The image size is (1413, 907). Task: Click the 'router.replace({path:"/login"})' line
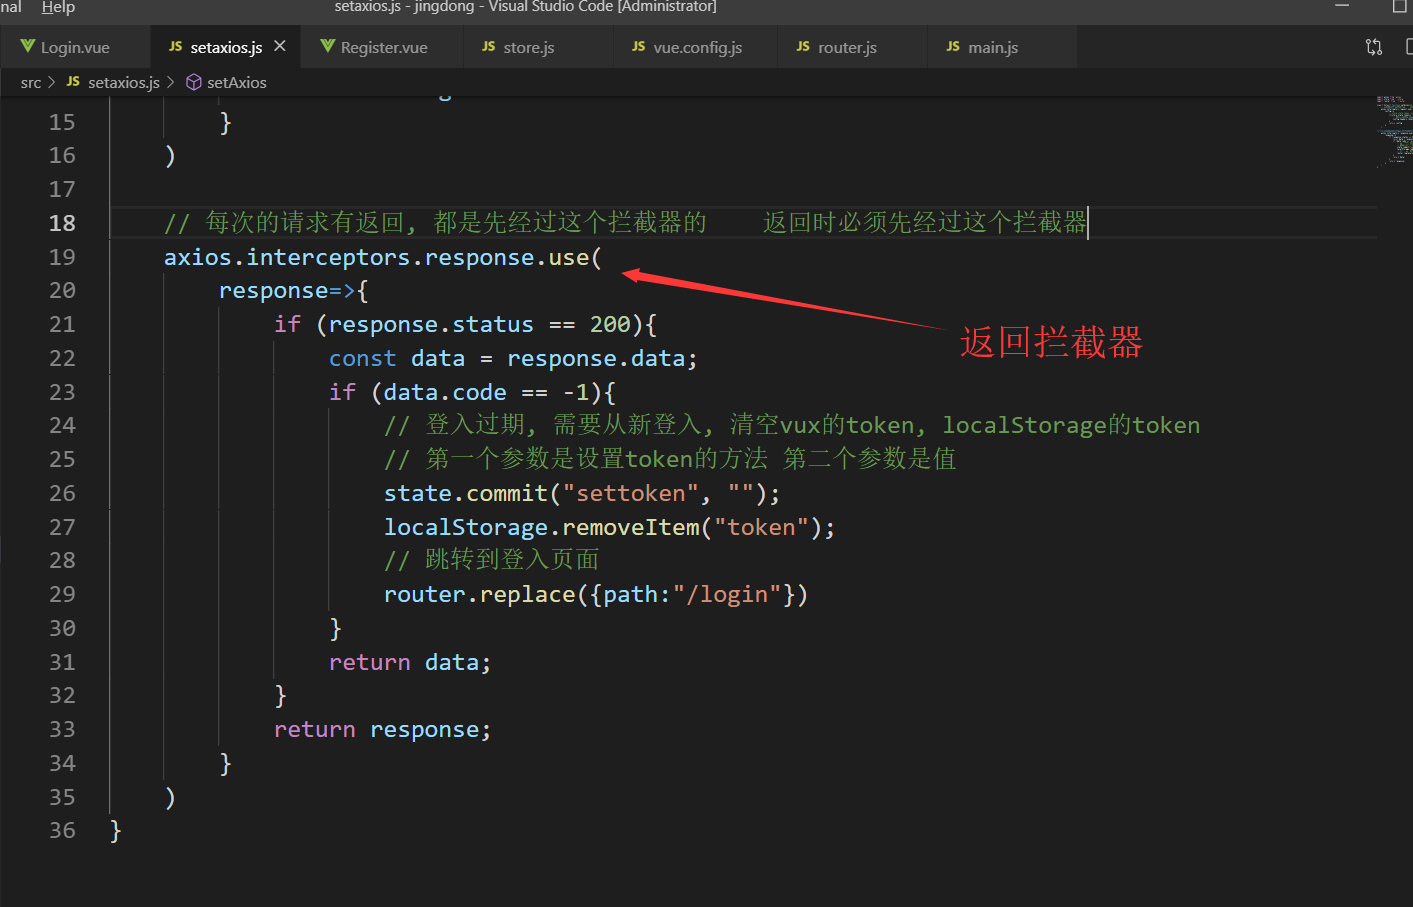click(596, 594)
